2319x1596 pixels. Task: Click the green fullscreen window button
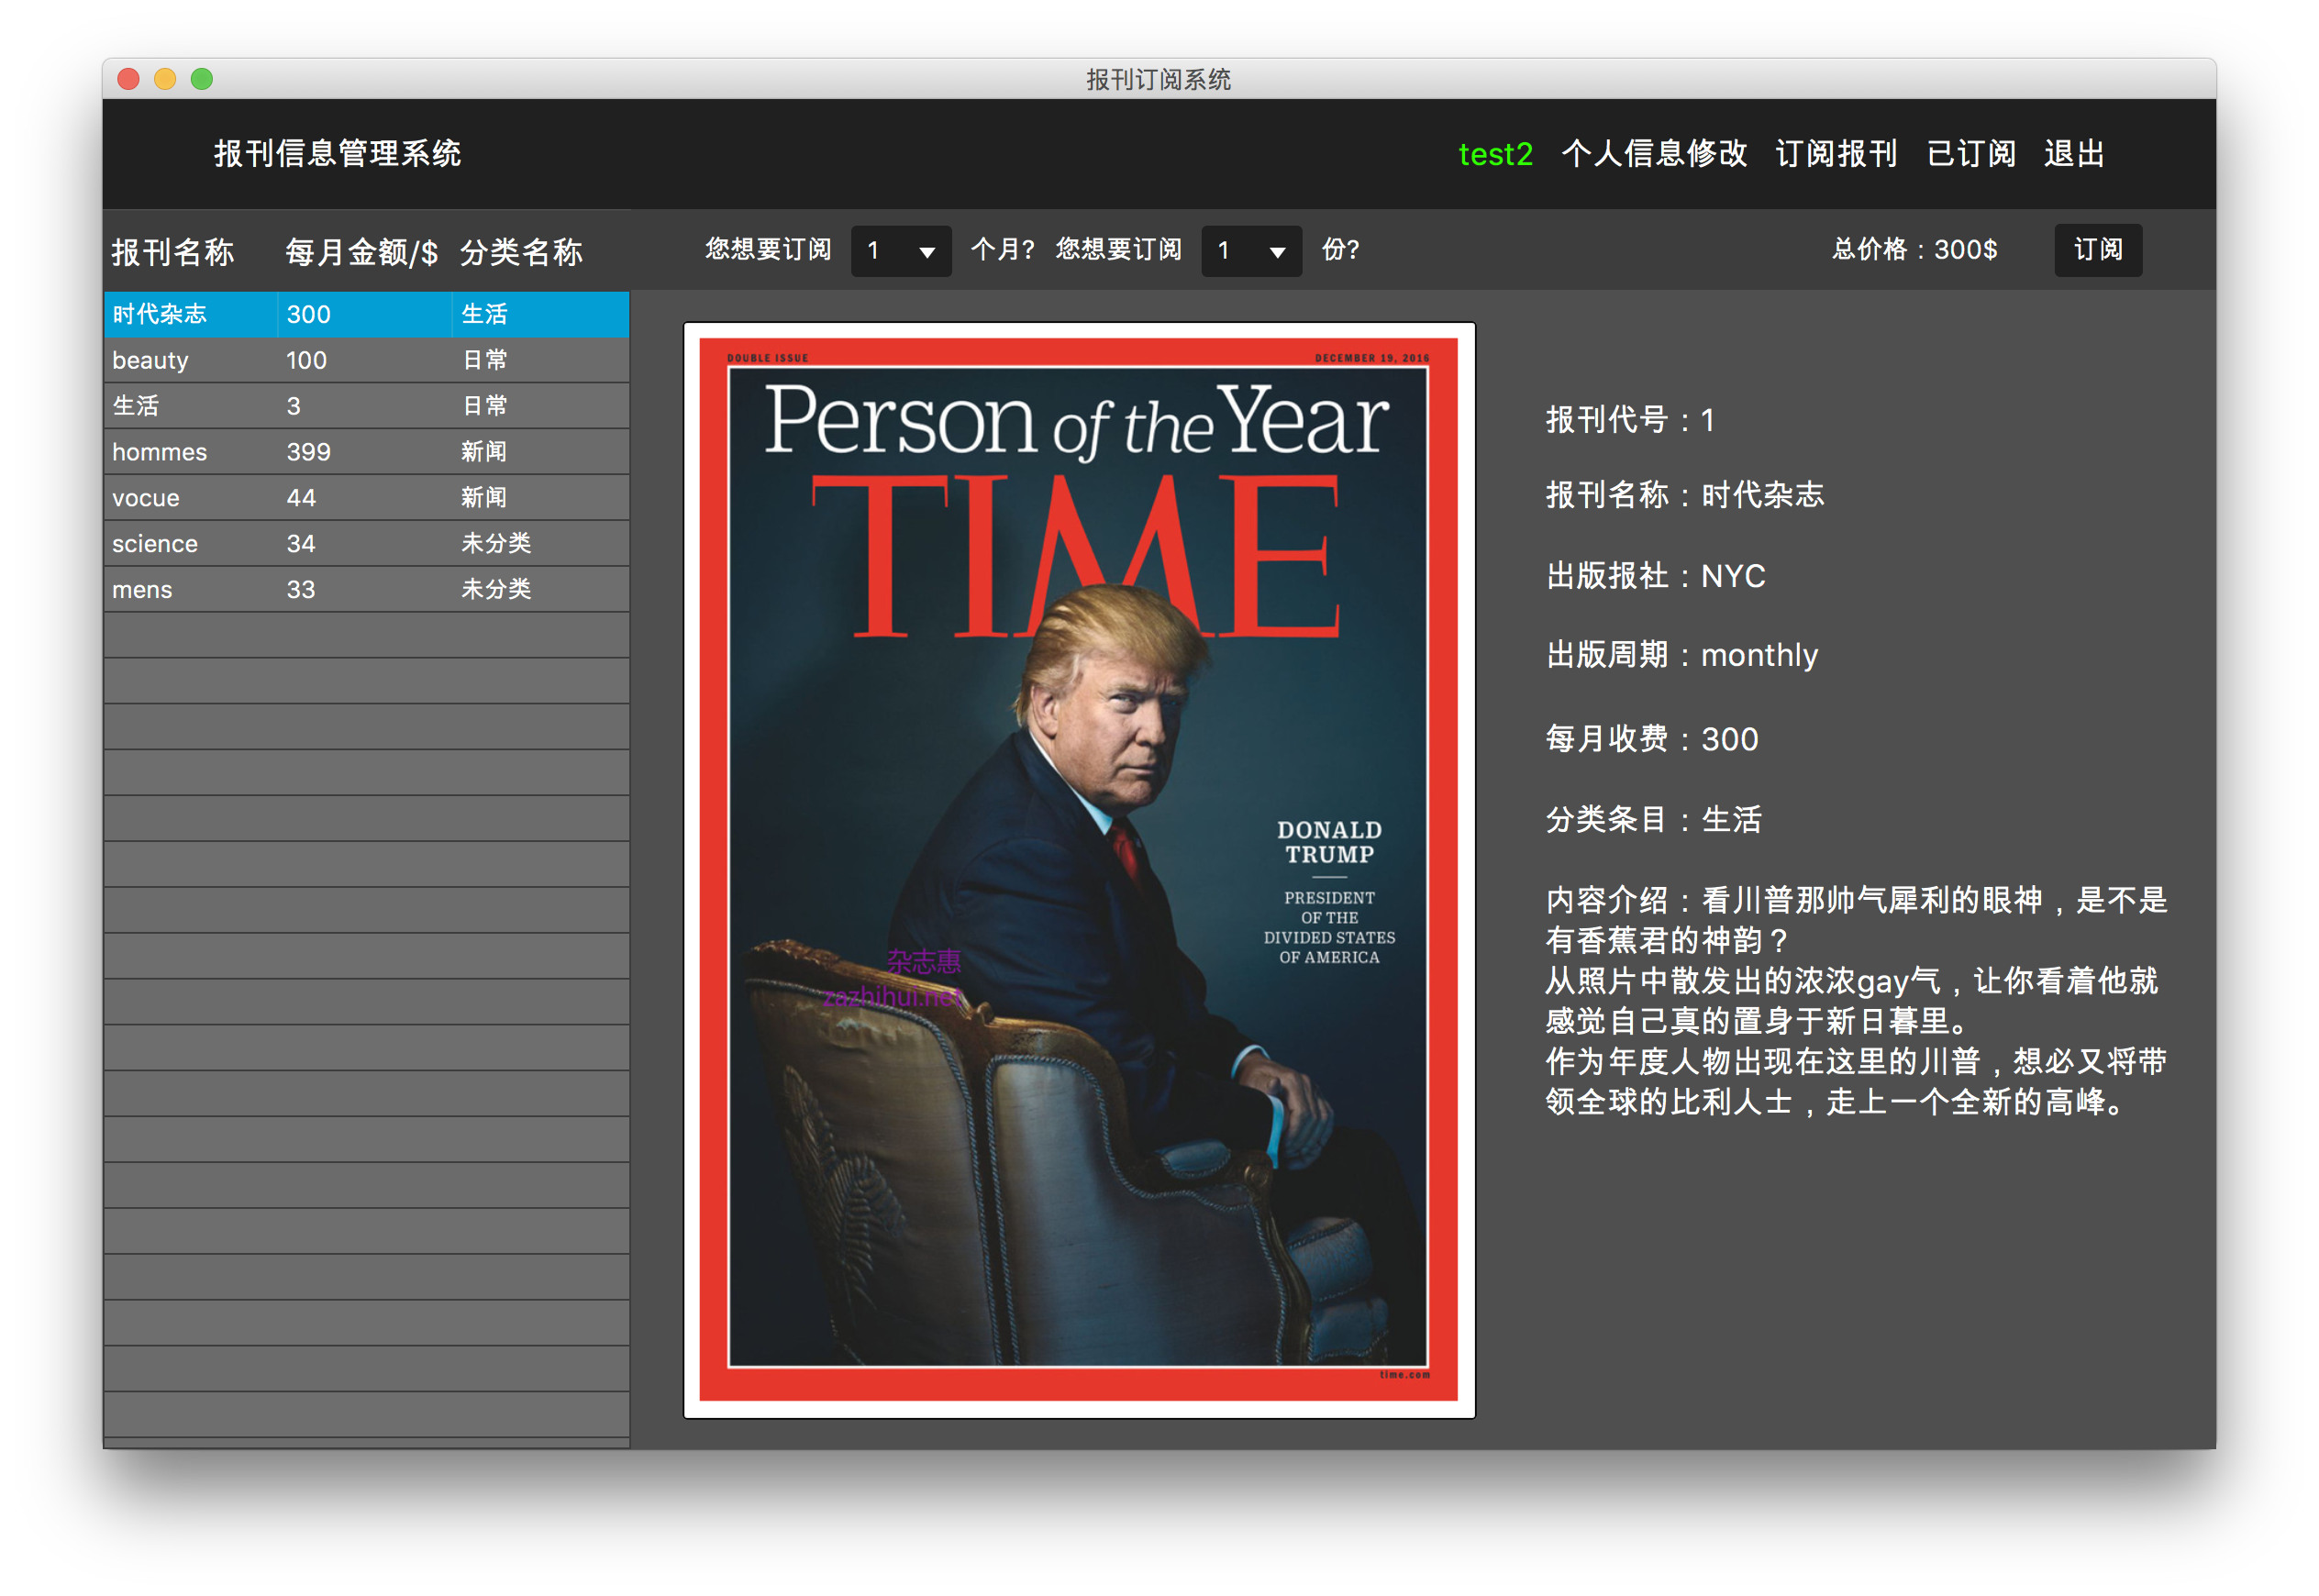point(202,79)
